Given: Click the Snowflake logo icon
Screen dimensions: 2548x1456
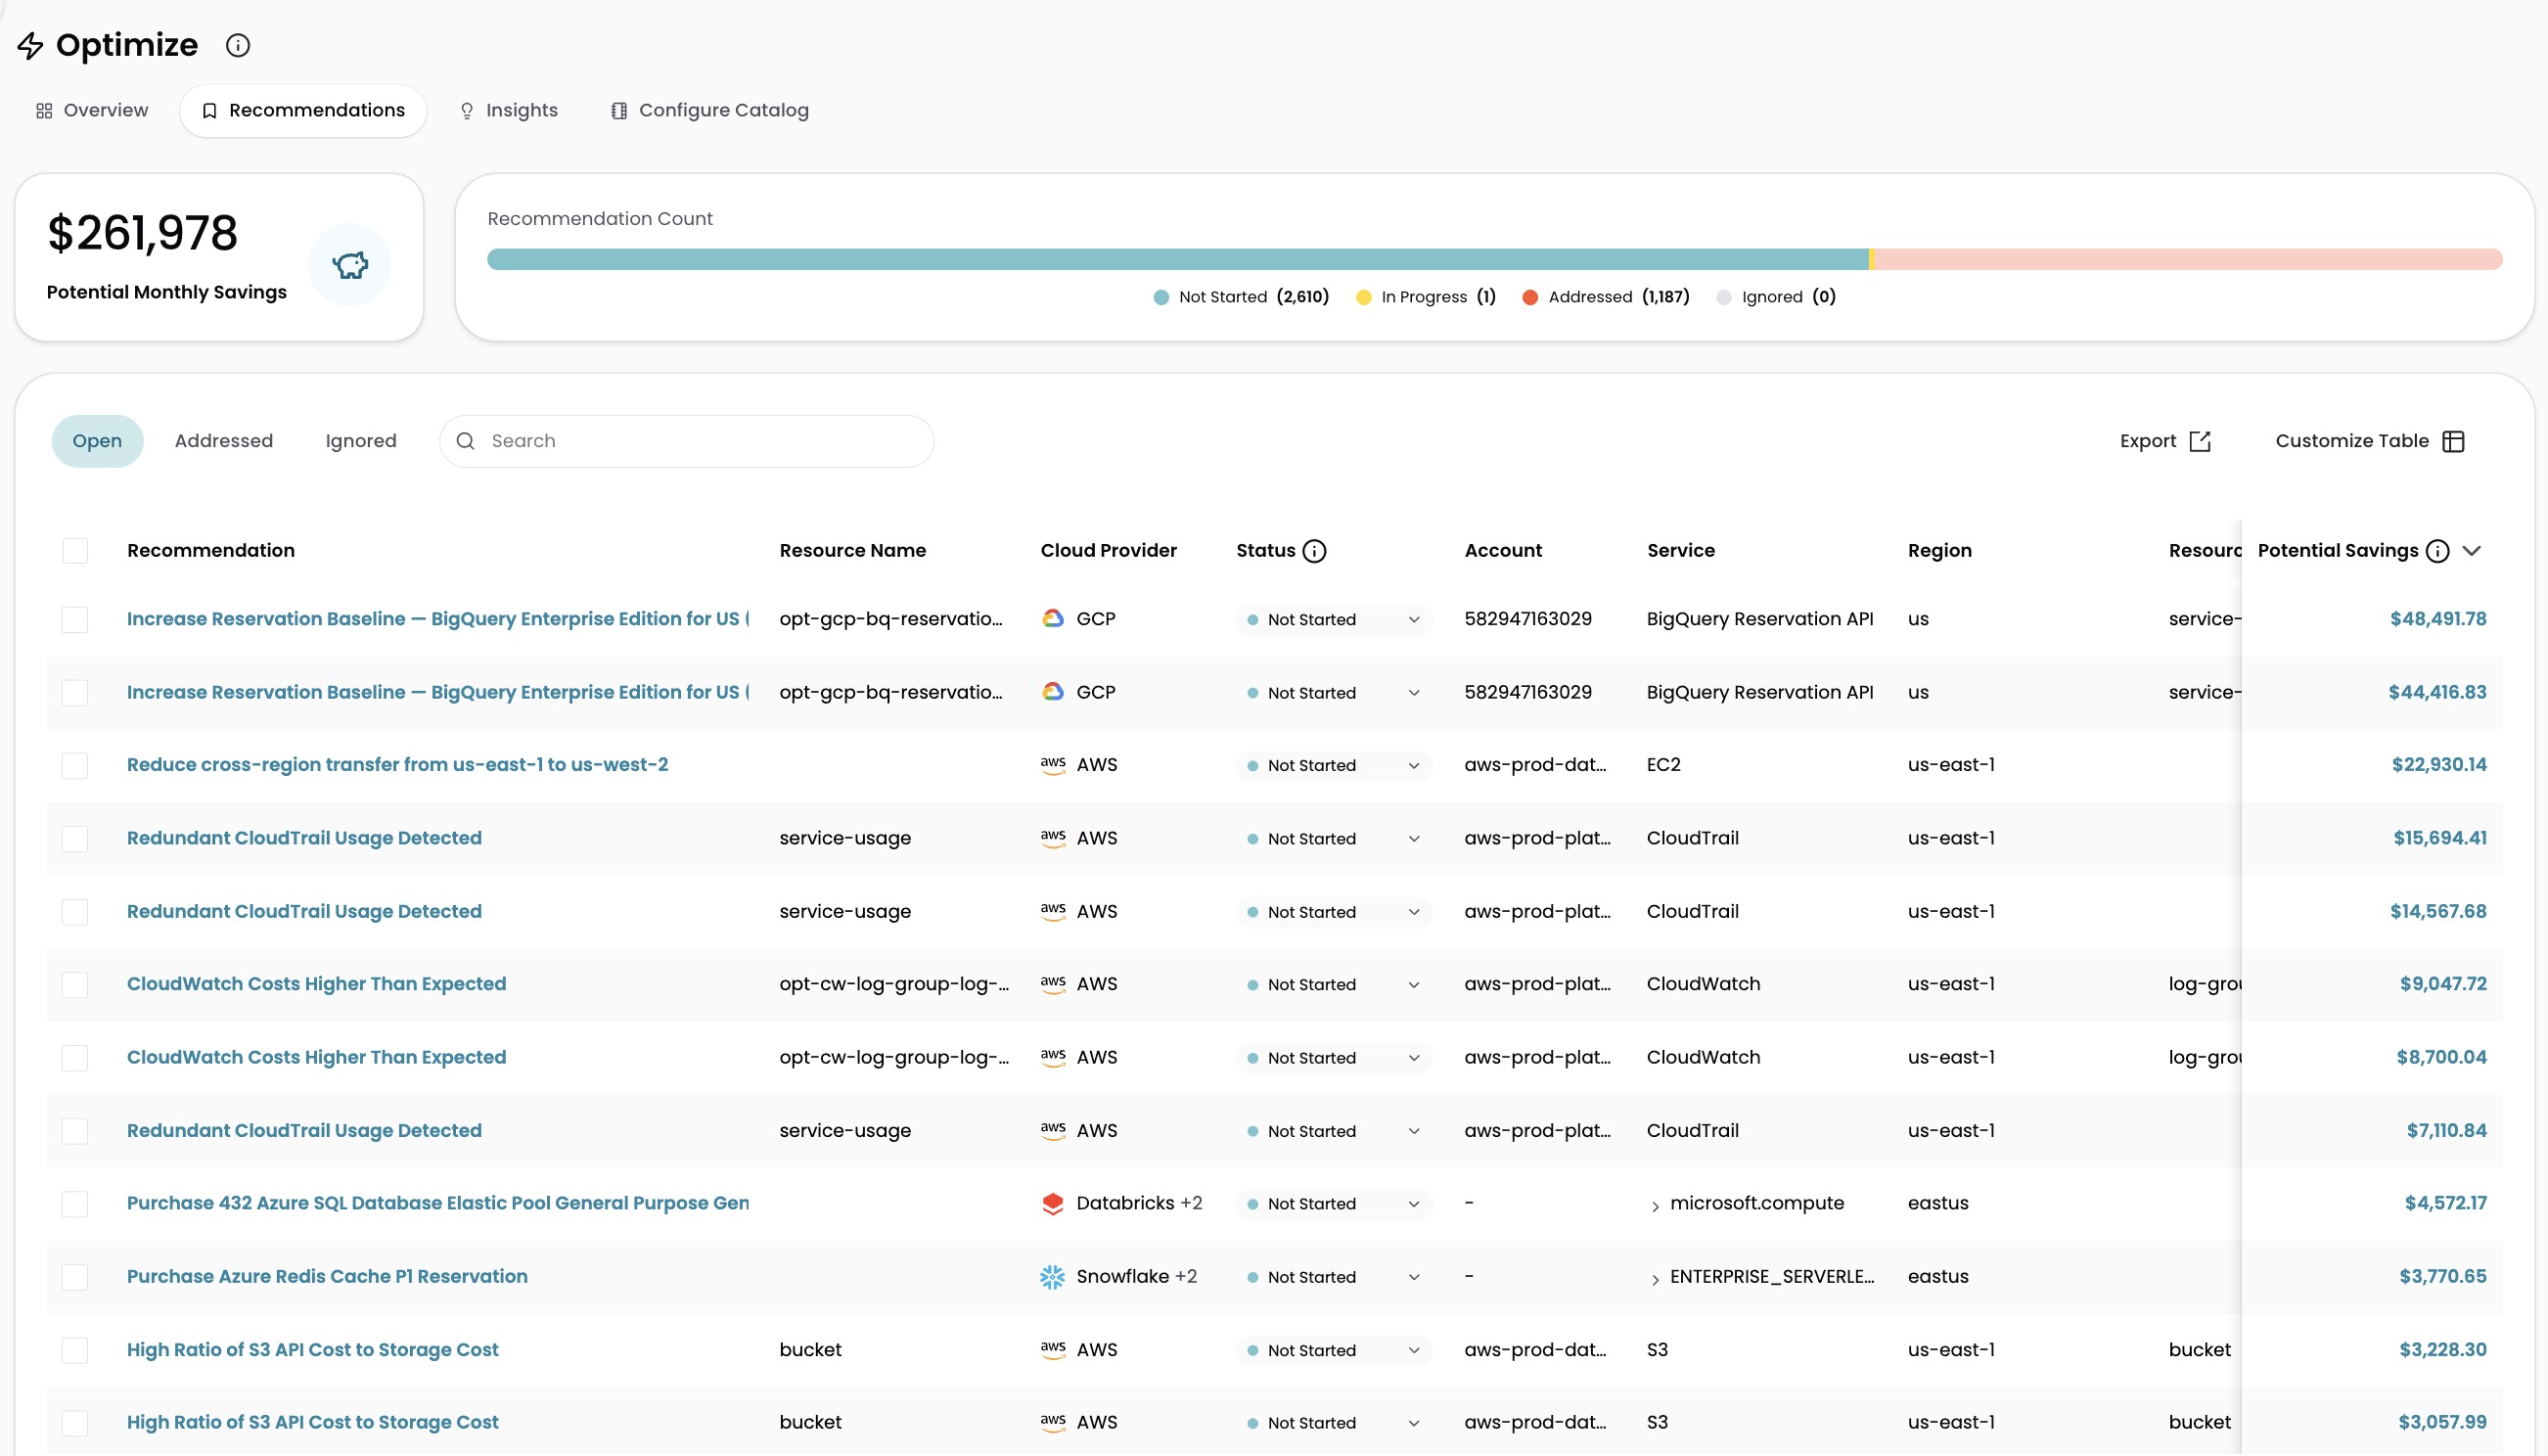Looking at the screenshot, I should [x=1053, y=1277].
